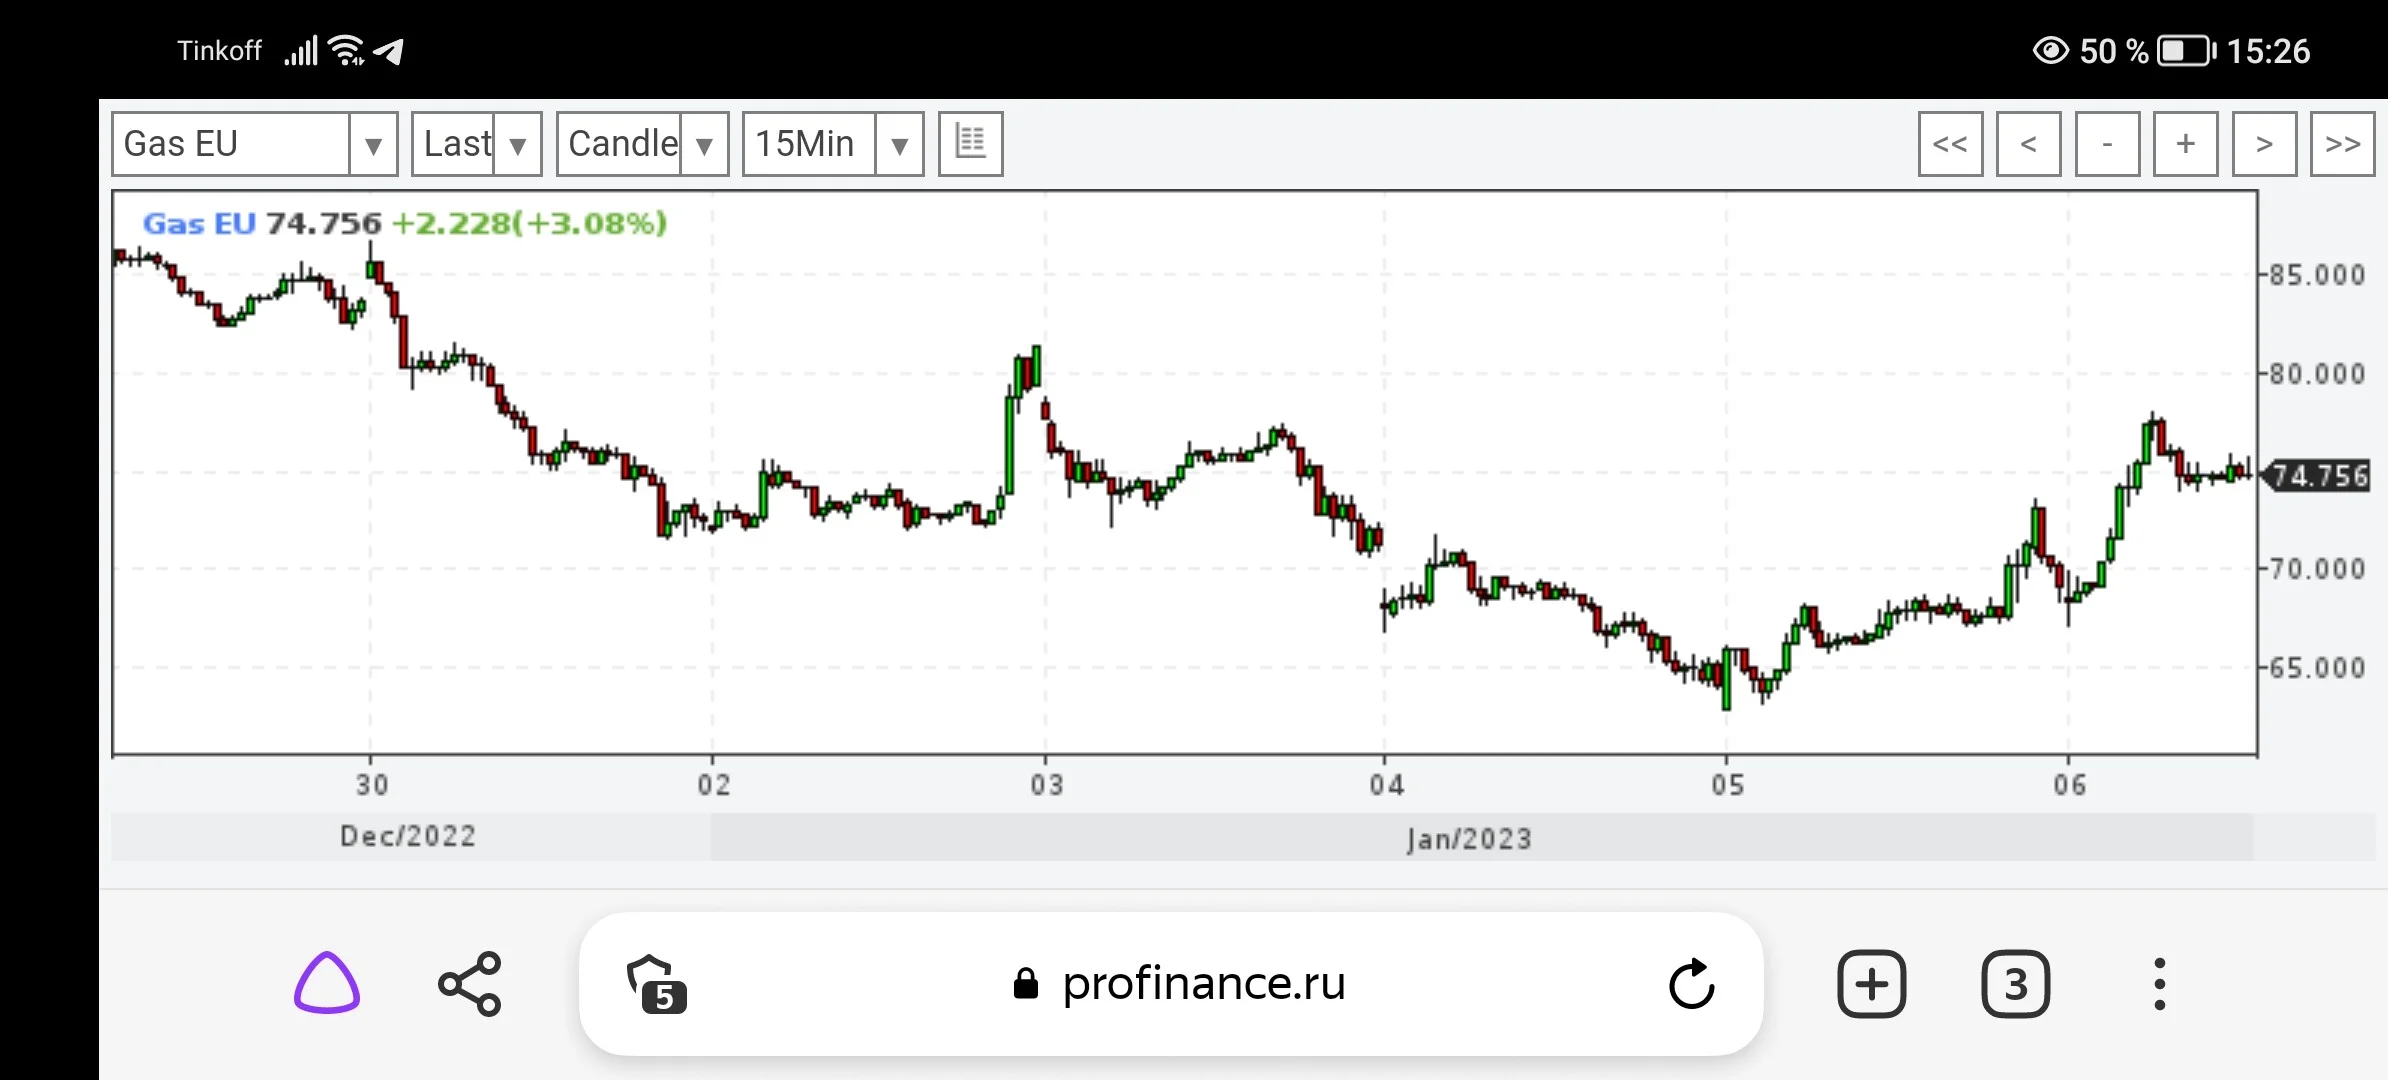Click the 30 date axis label
2388x1080 pixels.
(x=372, y=785)
